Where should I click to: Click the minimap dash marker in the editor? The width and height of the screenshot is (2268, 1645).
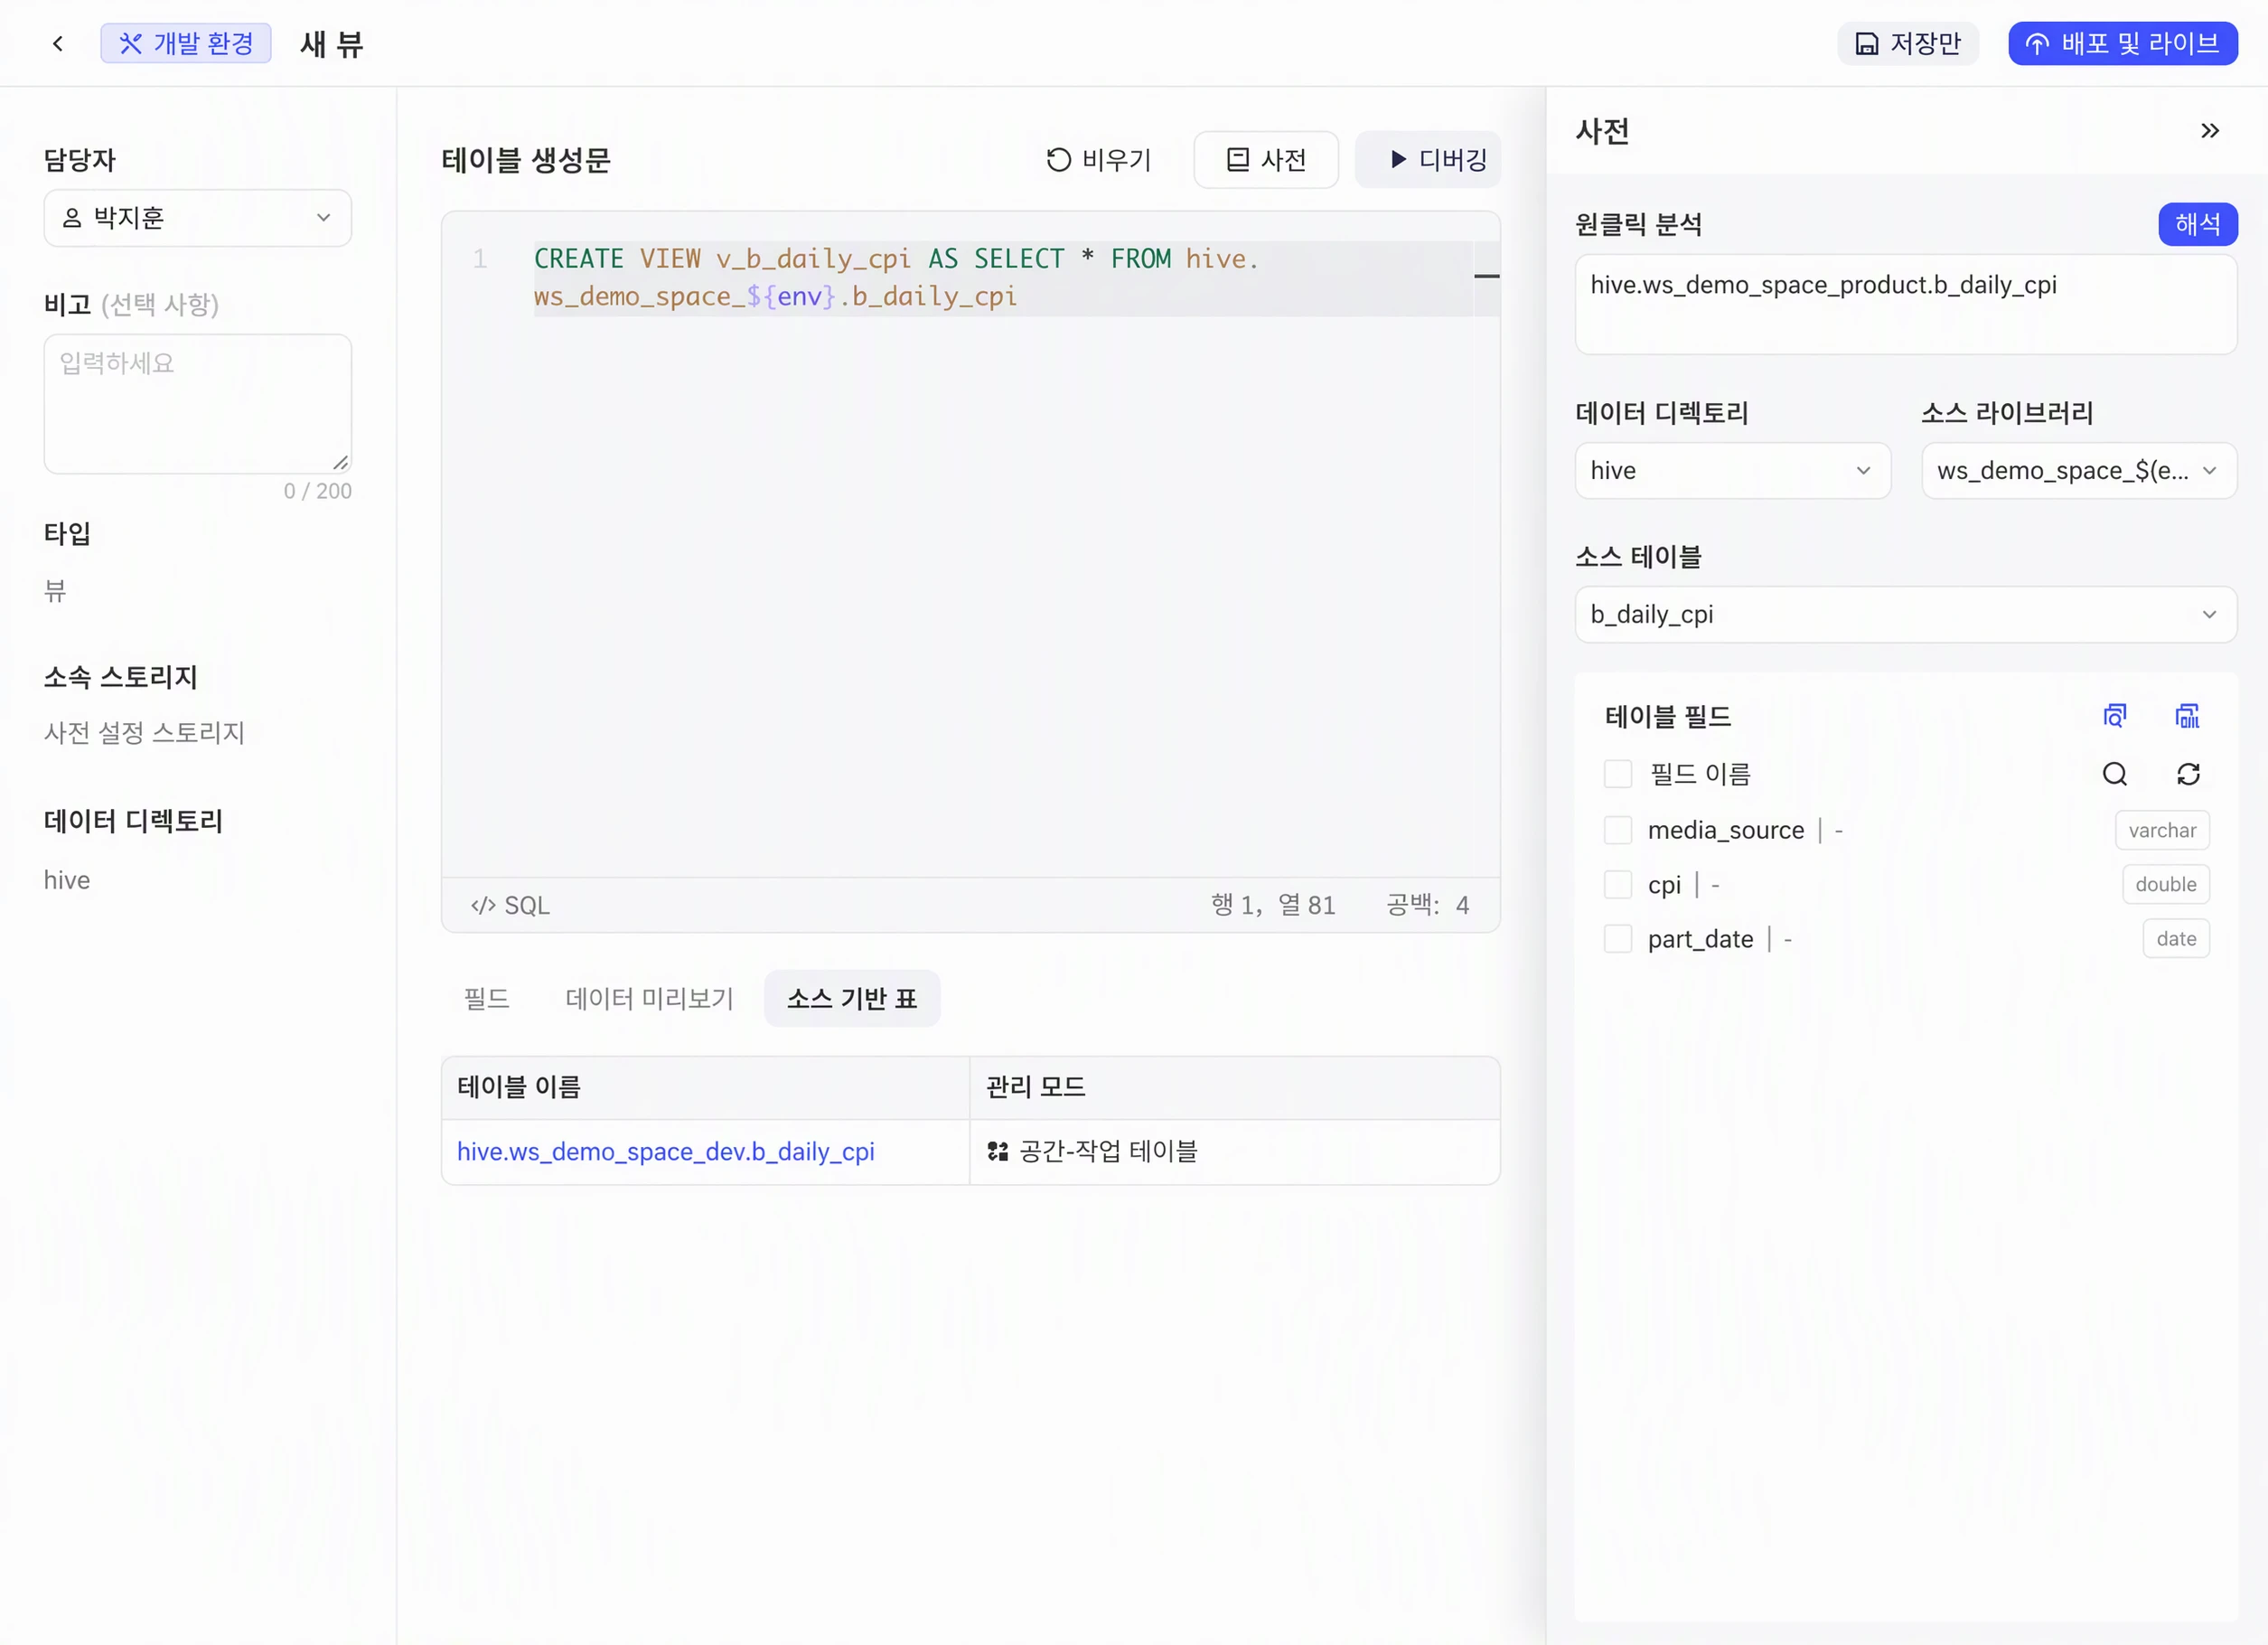coord(1487,276)
